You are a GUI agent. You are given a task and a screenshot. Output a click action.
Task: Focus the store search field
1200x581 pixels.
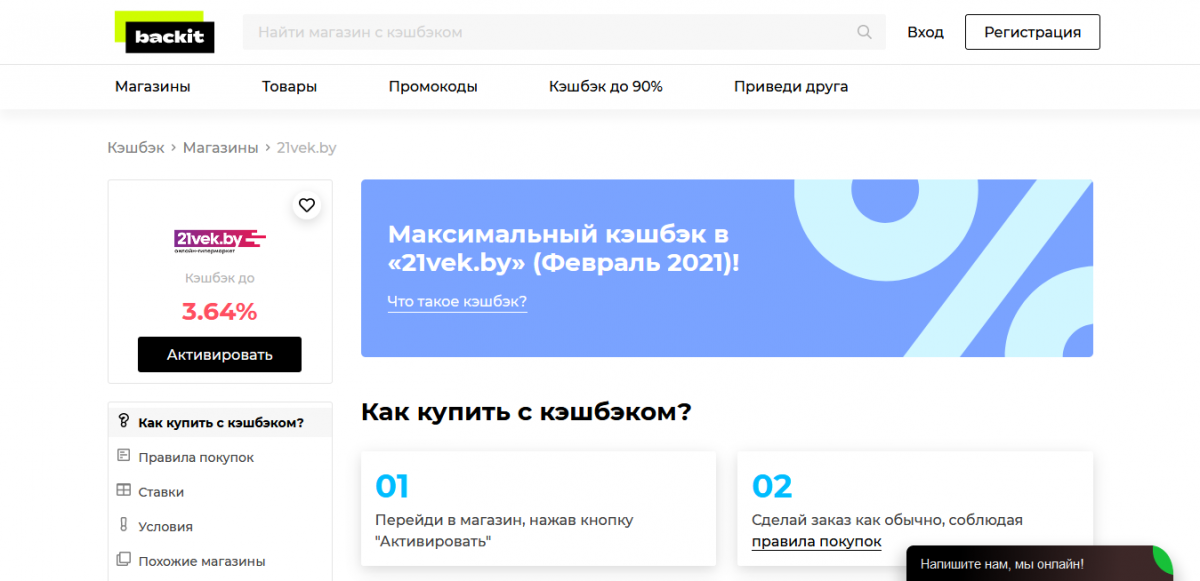tap(564, 32)
